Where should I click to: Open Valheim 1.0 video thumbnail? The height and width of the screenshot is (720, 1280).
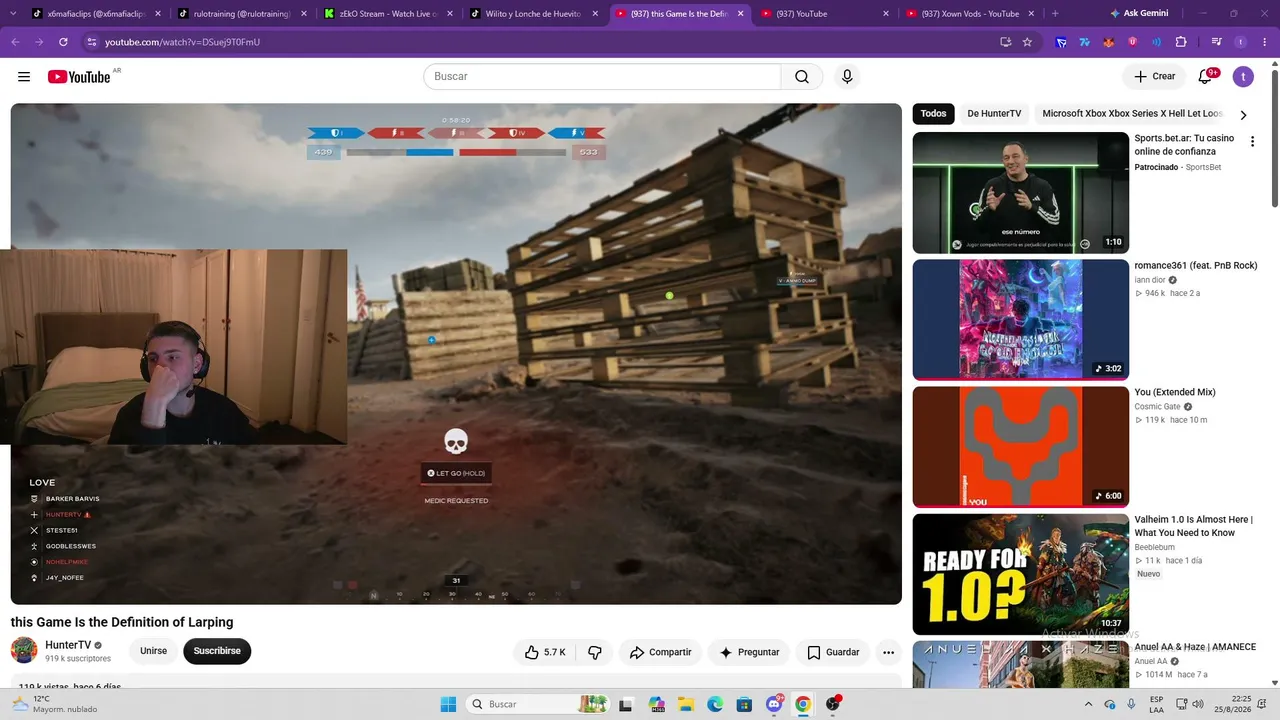coord(1021,574)
